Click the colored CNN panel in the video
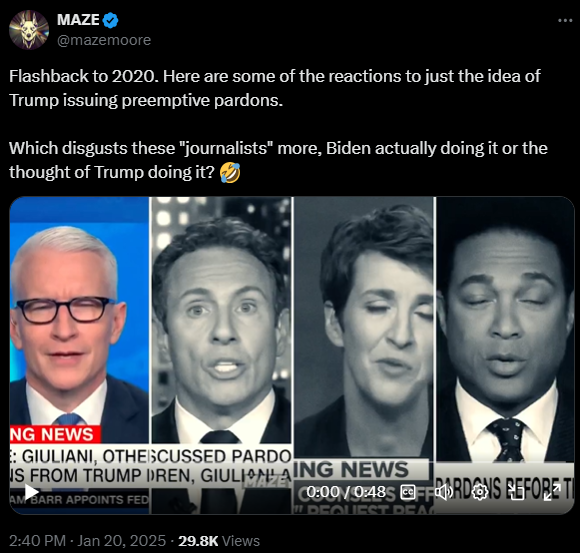 tap(79, 355)
